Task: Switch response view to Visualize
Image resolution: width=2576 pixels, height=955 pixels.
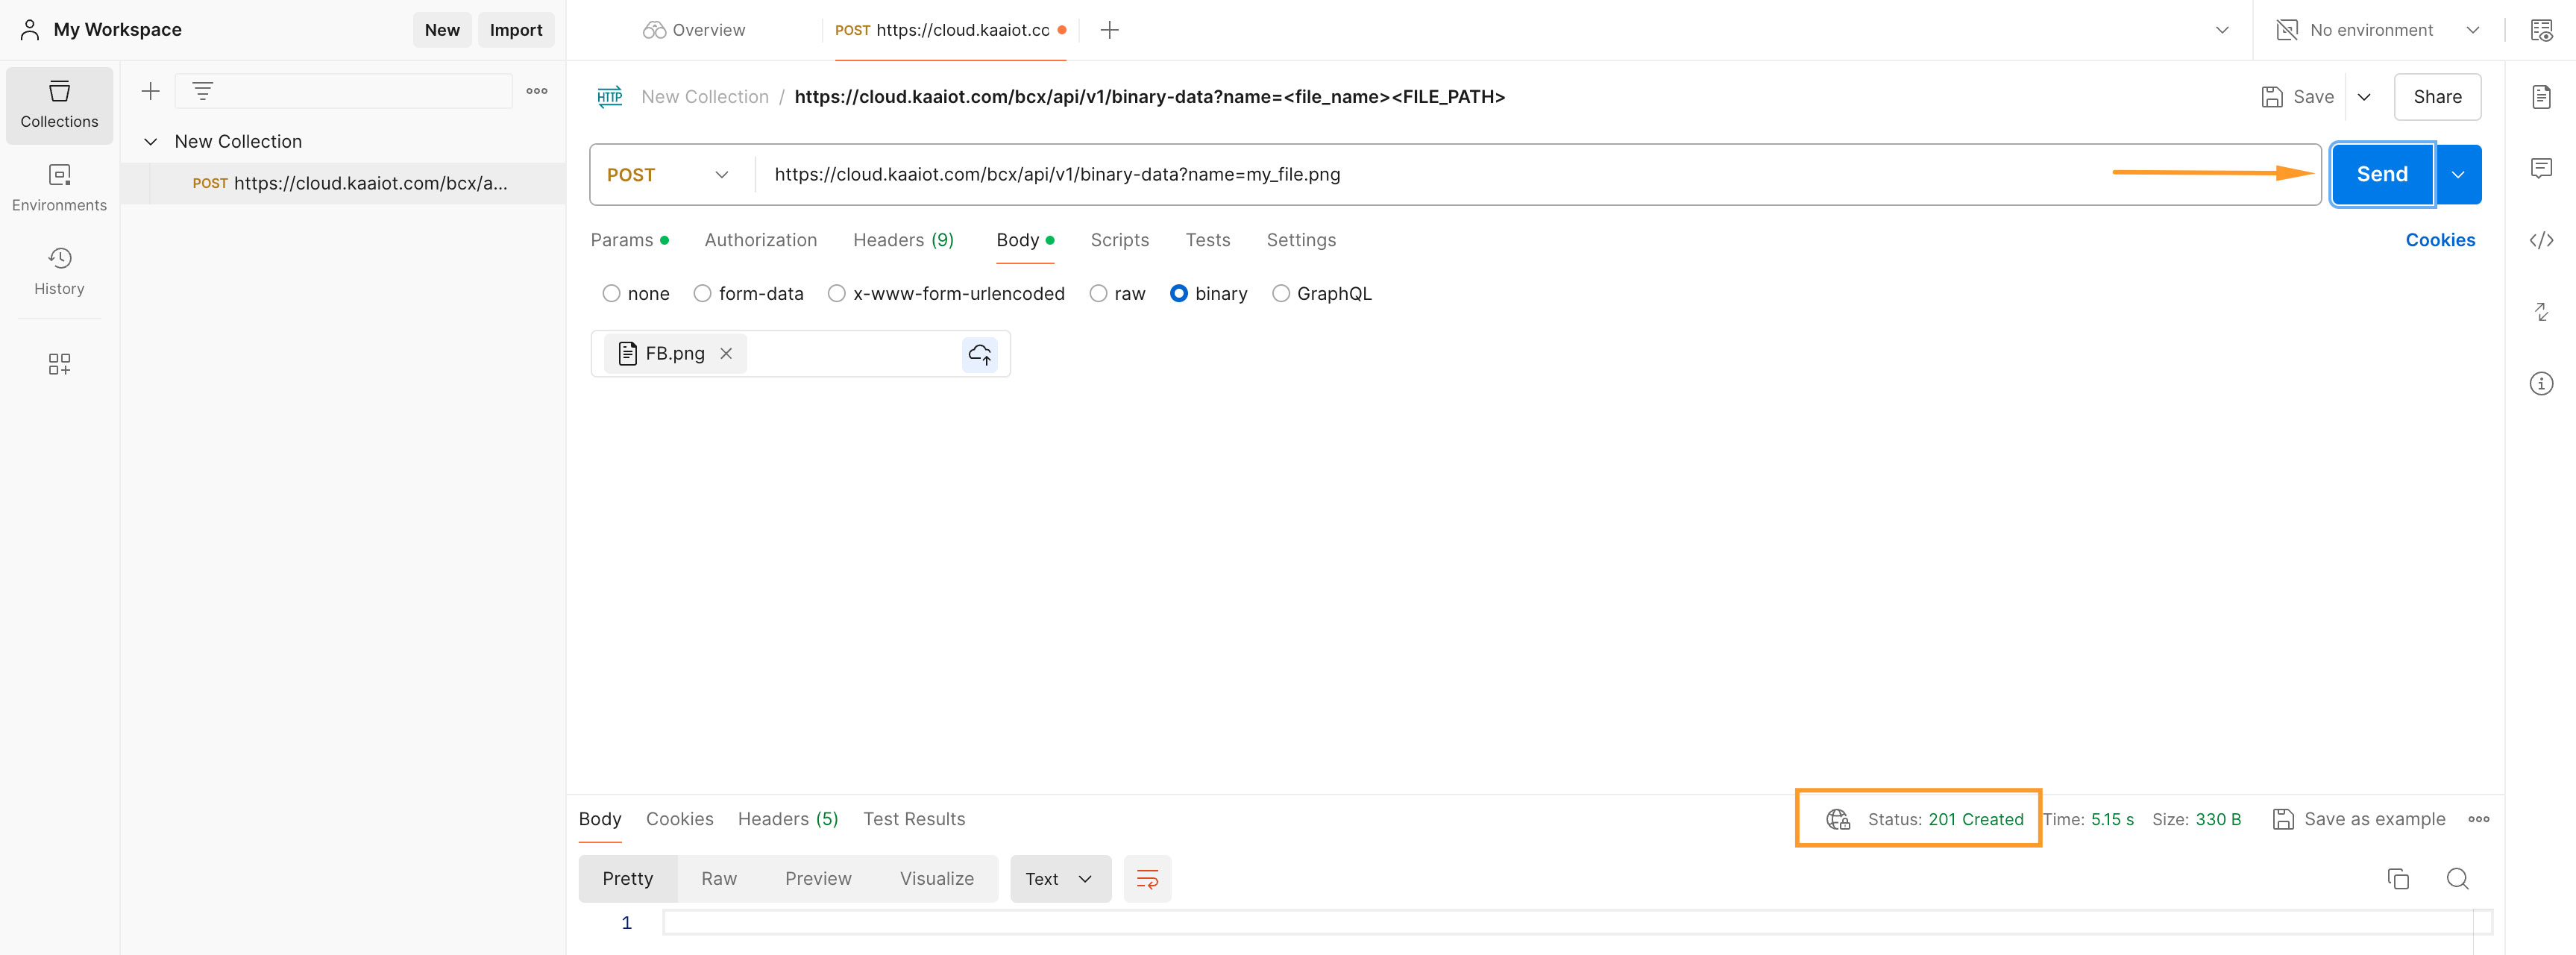Action: 936,879
